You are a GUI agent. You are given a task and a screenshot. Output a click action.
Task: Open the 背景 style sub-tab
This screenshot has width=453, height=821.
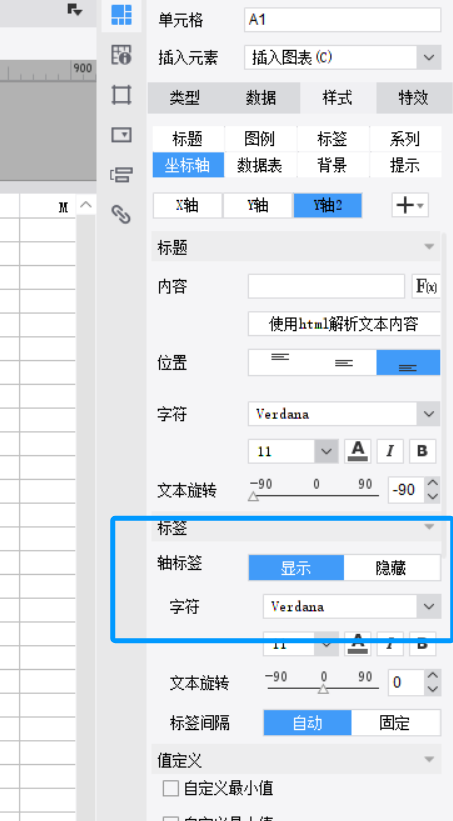click(x=333, y=165)
